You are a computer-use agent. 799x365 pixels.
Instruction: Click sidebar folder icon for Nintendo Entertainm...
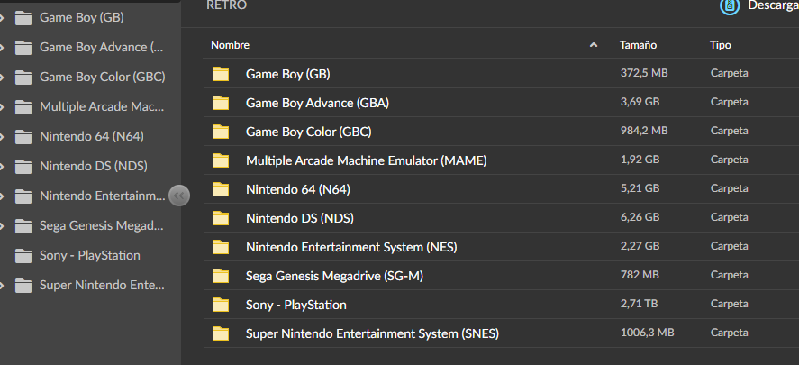tap(23, 196)
